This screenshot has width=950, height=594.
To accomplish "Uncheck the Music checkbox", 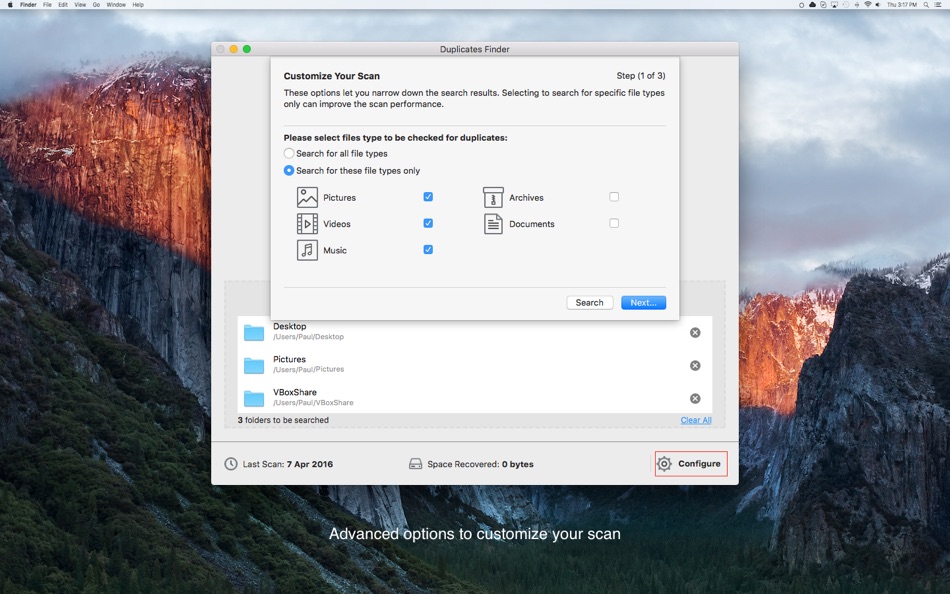I will pos(428,249).
